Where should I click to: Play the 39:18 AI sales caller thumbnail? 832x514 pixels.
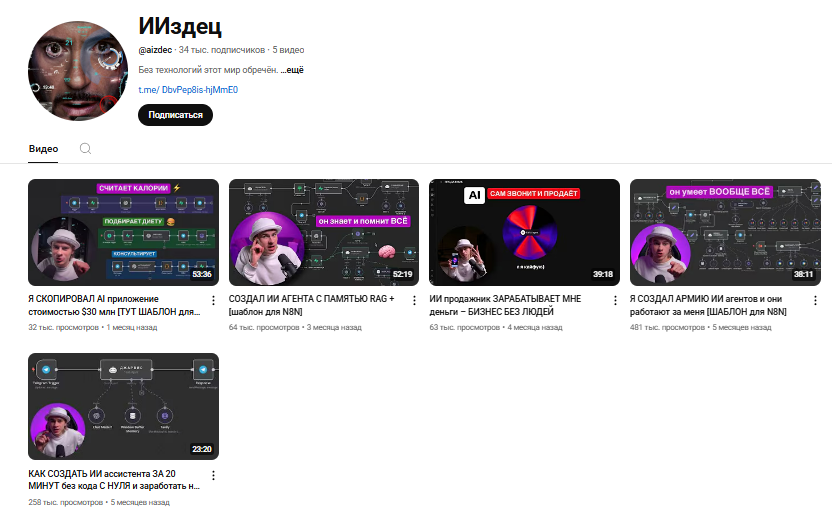(524, 232)
